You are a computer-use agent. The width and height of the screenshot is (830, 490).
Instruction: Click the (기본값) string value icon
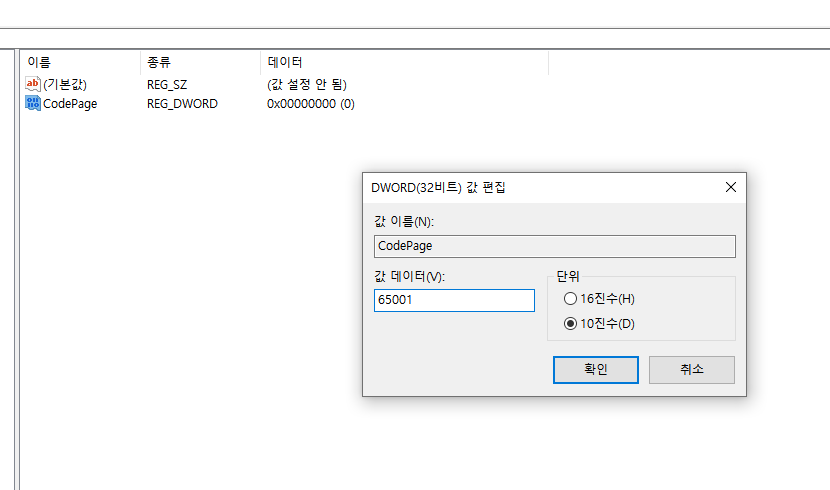[x=33, y=84]
